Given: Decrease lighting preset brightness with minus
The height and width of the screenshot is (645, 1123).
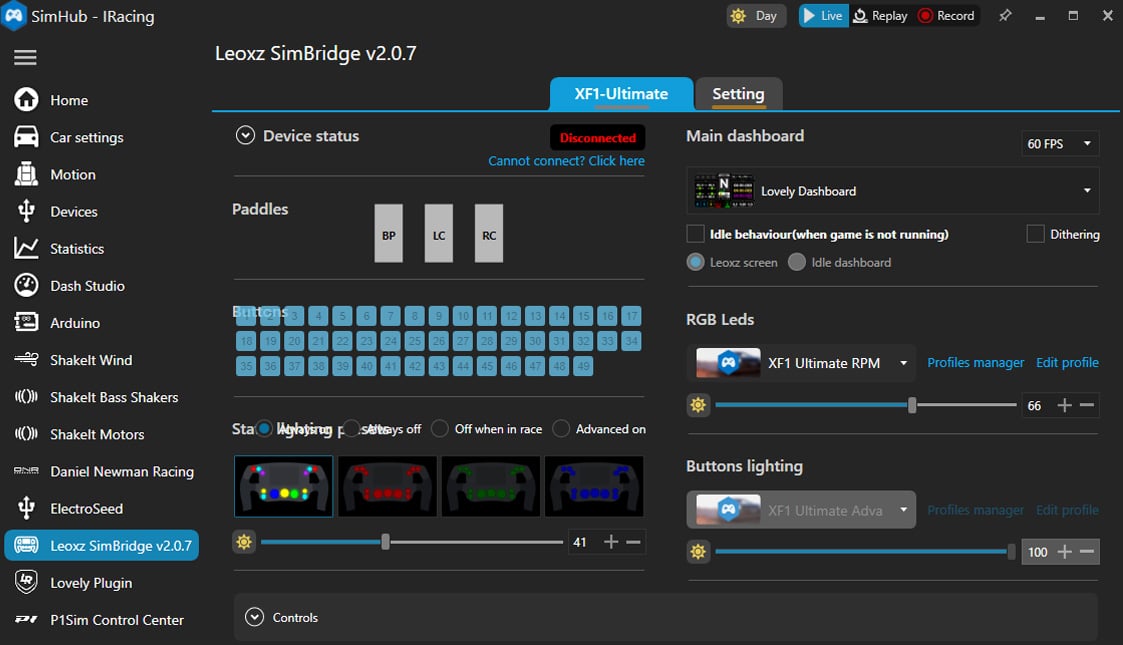Looking at the screenshot, I should click(x=633, y=542).
